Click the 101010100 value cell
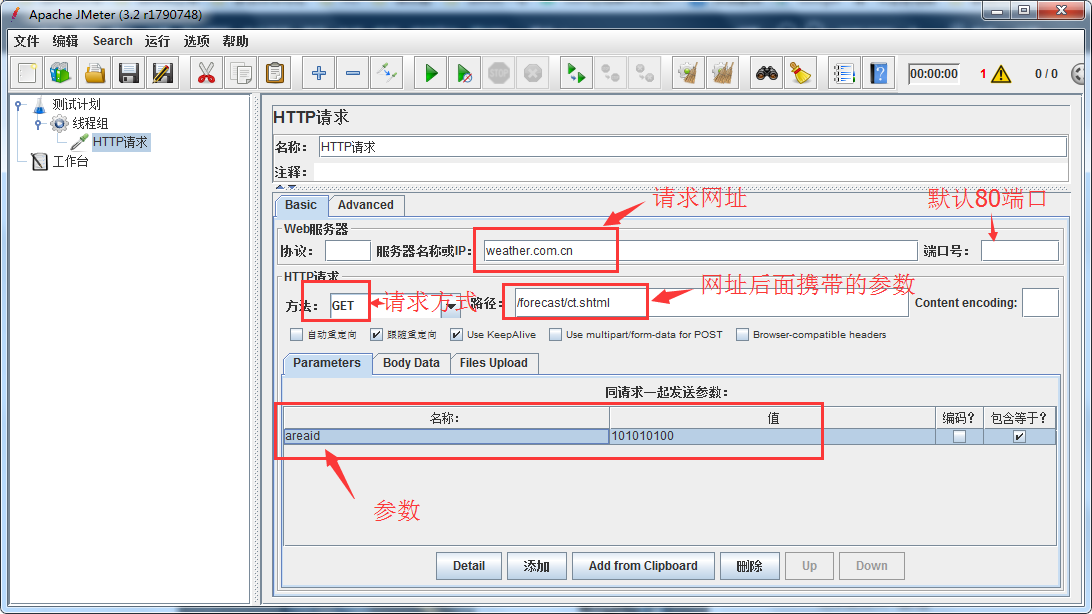This screenshot has height=614, width=1092. tap(772, 436)
